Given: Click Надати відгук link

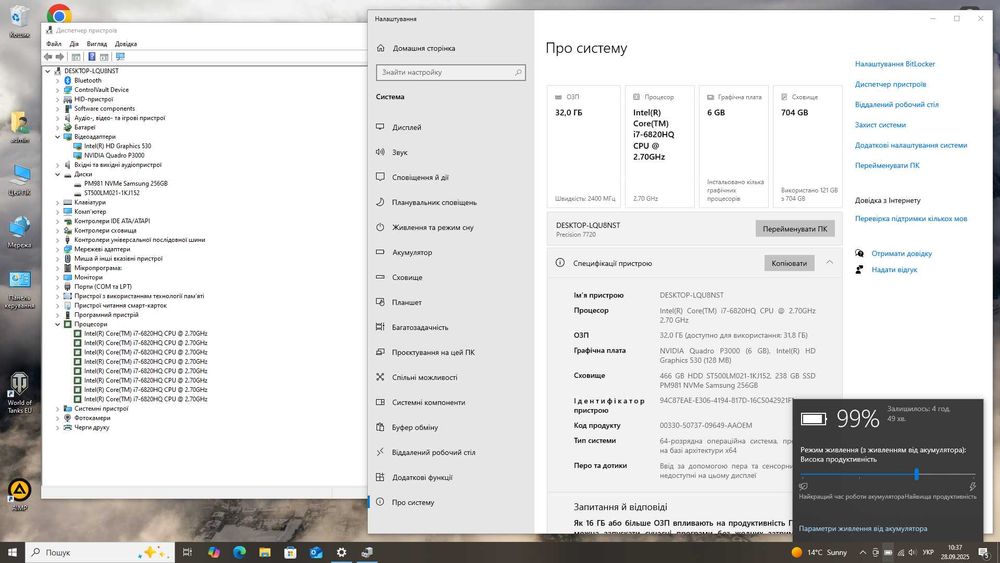Looking at the screenshot, I should click(x=894, y=270).
